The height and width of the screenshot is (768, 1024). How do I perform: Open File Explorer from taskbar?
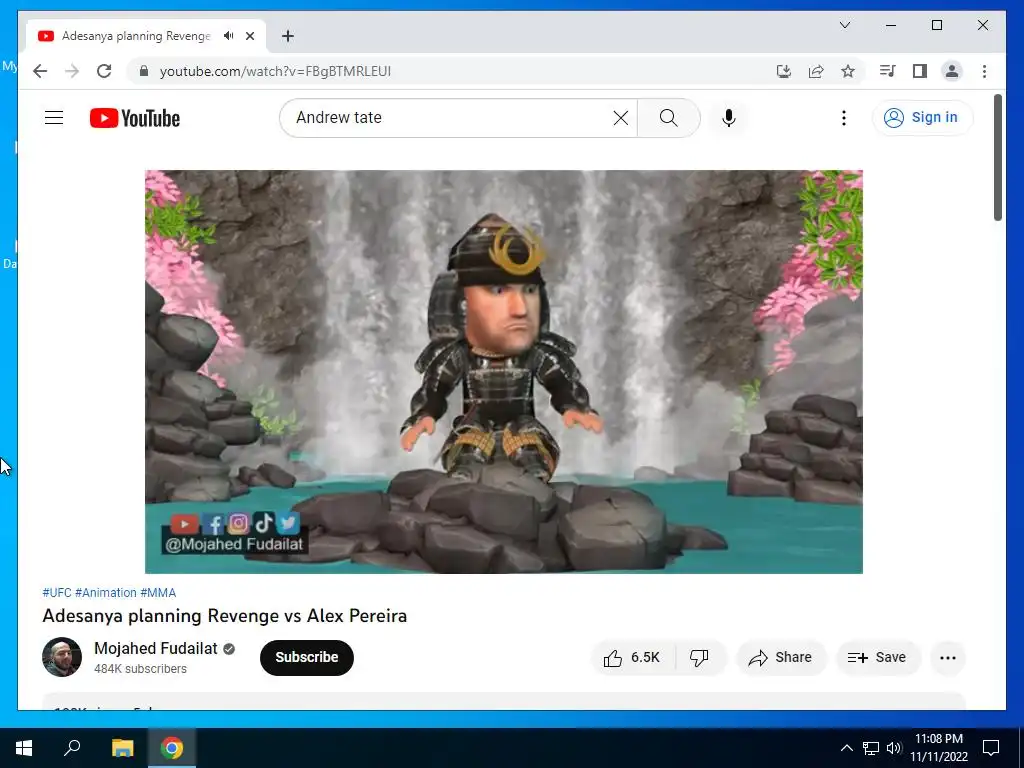click(x=122, y=748)
